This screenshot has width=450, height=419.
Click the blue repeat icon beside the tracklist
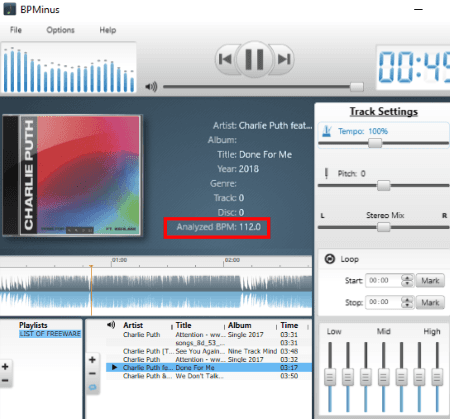[92, 387]
